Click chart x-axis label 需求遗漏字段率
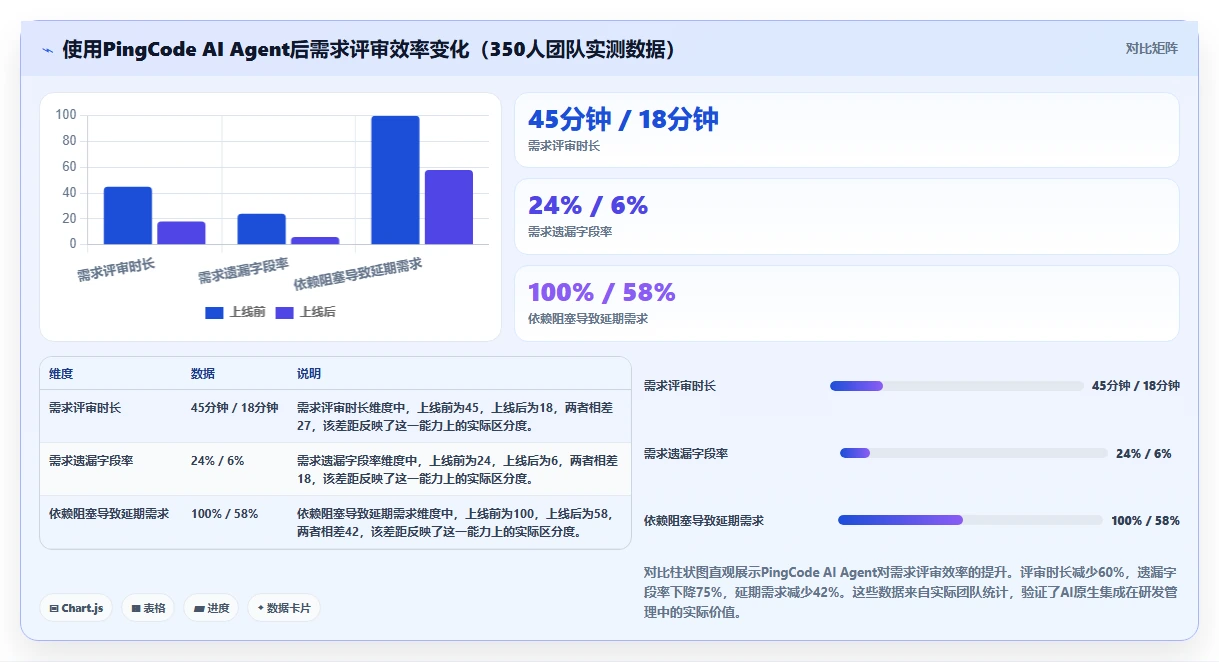Screen dimensions: 1219x662 [x=243, y=271]
